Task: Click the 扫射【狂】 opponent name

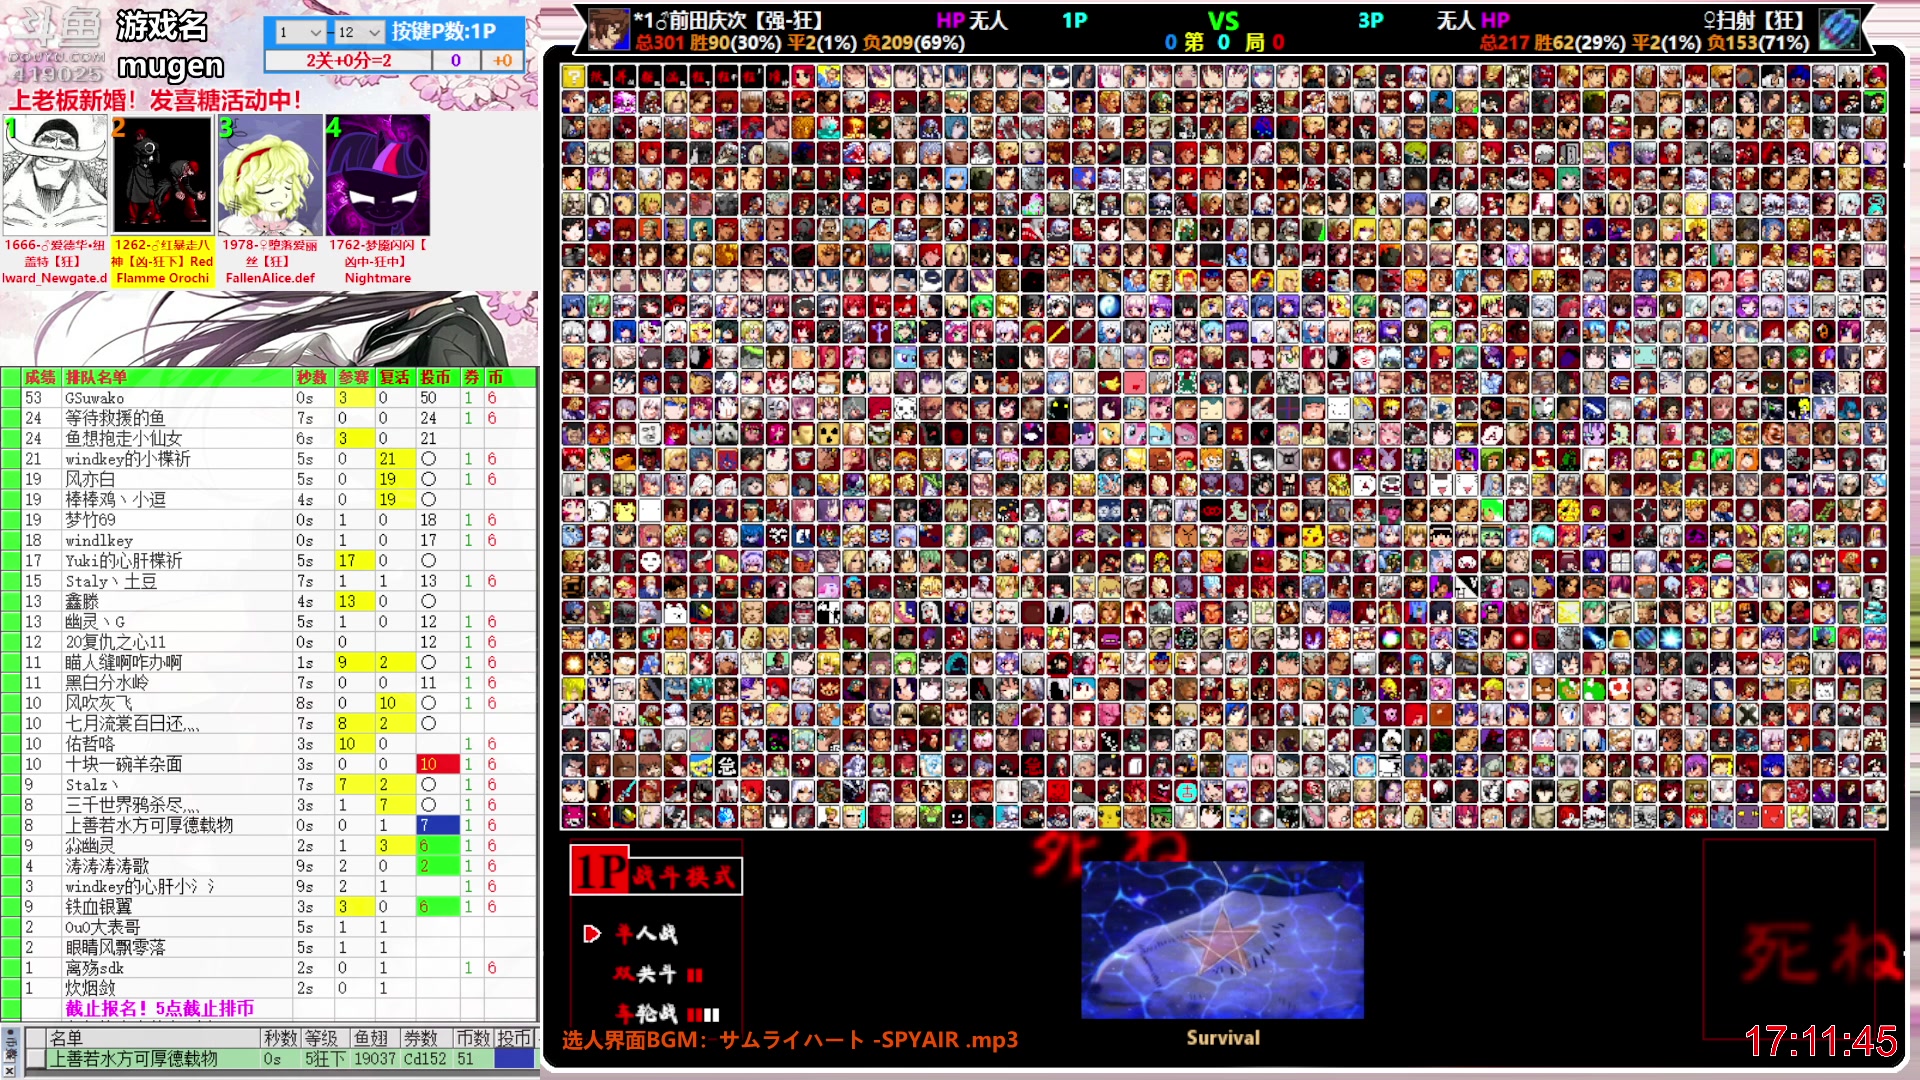Action: (1761, 20)
